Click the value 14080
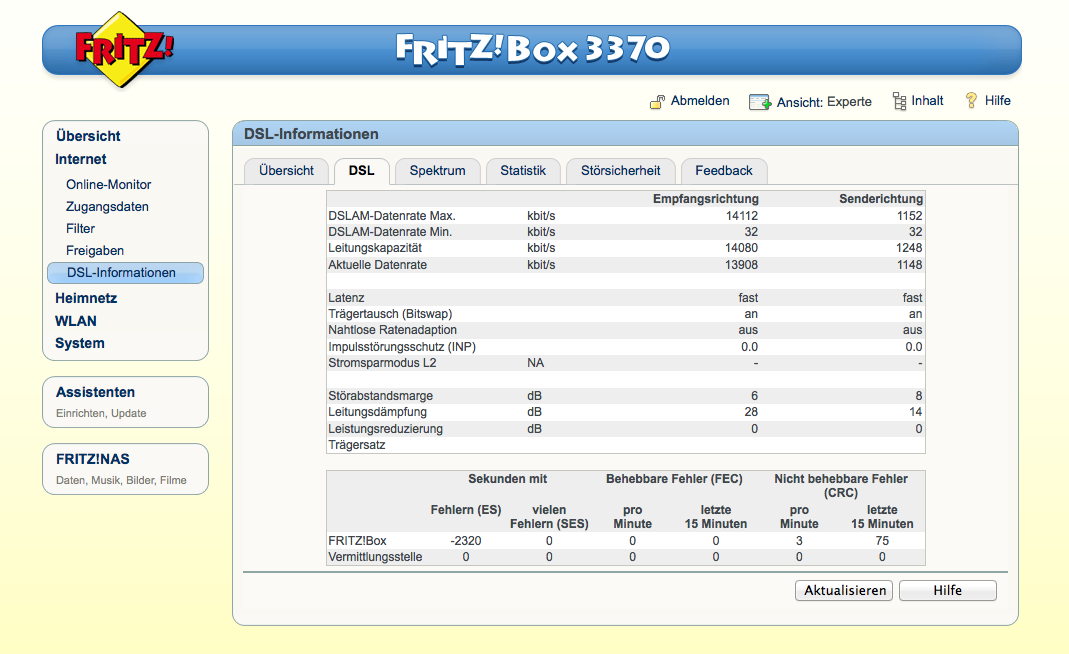This screenshot has height=654, width=1069. [x=741, y=248]
